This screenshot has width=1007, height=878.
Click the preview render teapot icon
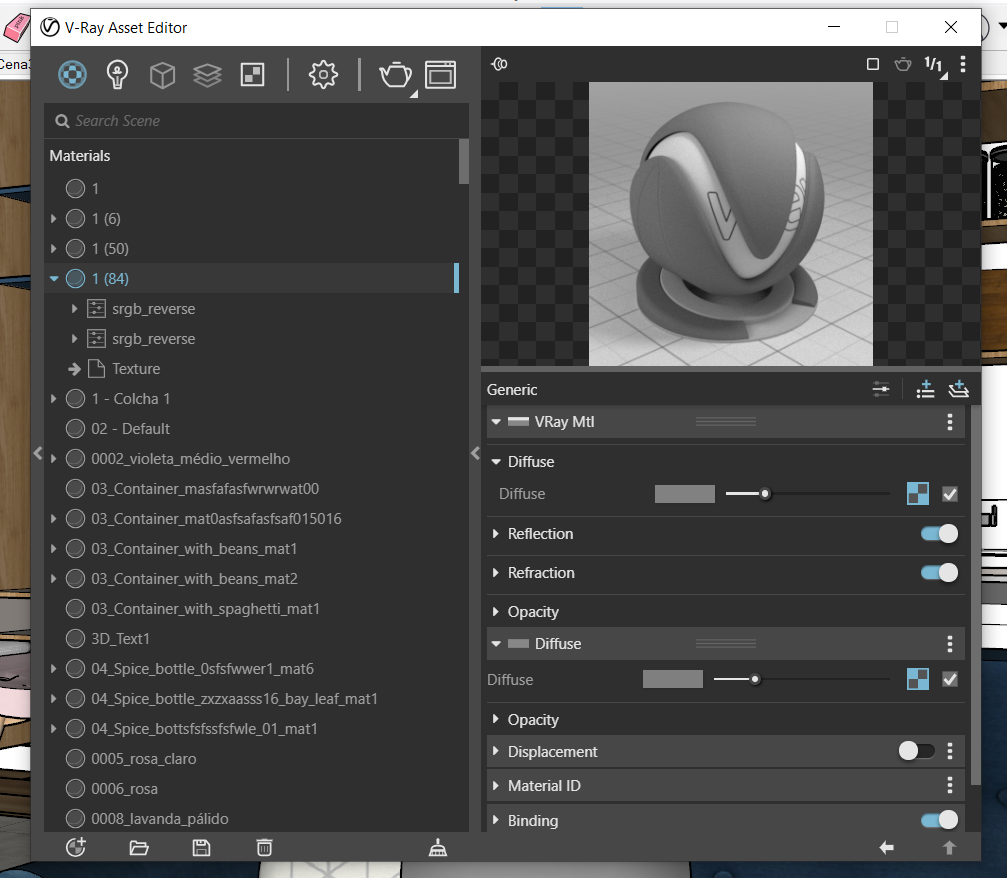(x=903, y=64)
